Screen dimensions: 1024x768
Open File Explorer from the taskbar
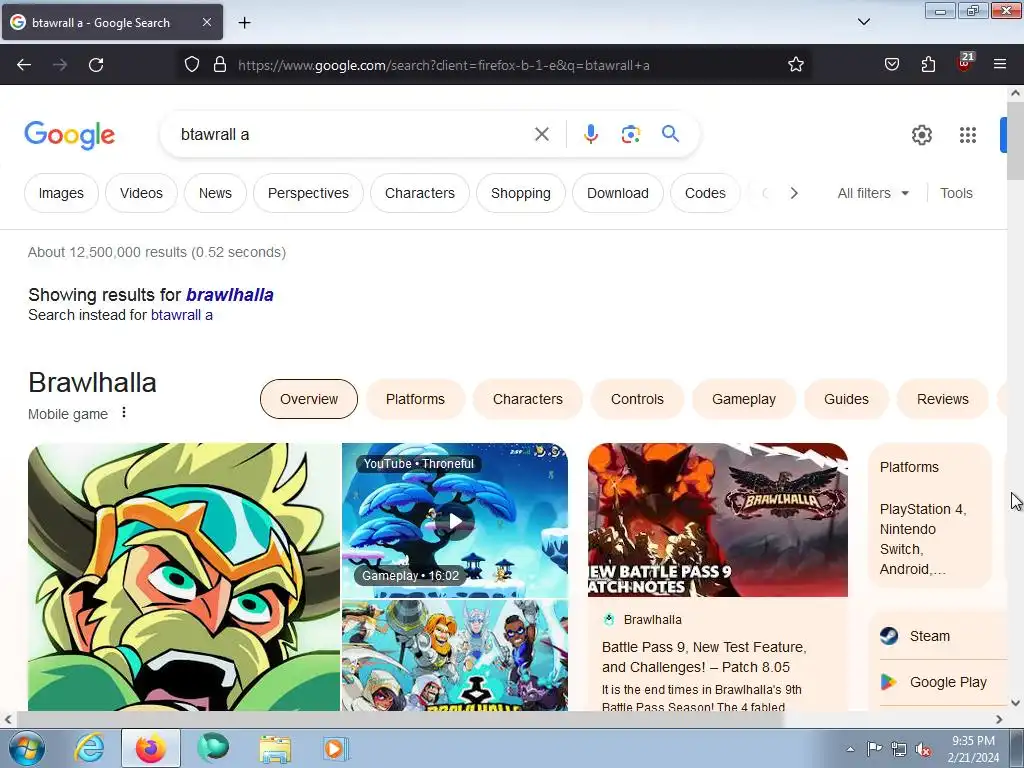(275, 748)
